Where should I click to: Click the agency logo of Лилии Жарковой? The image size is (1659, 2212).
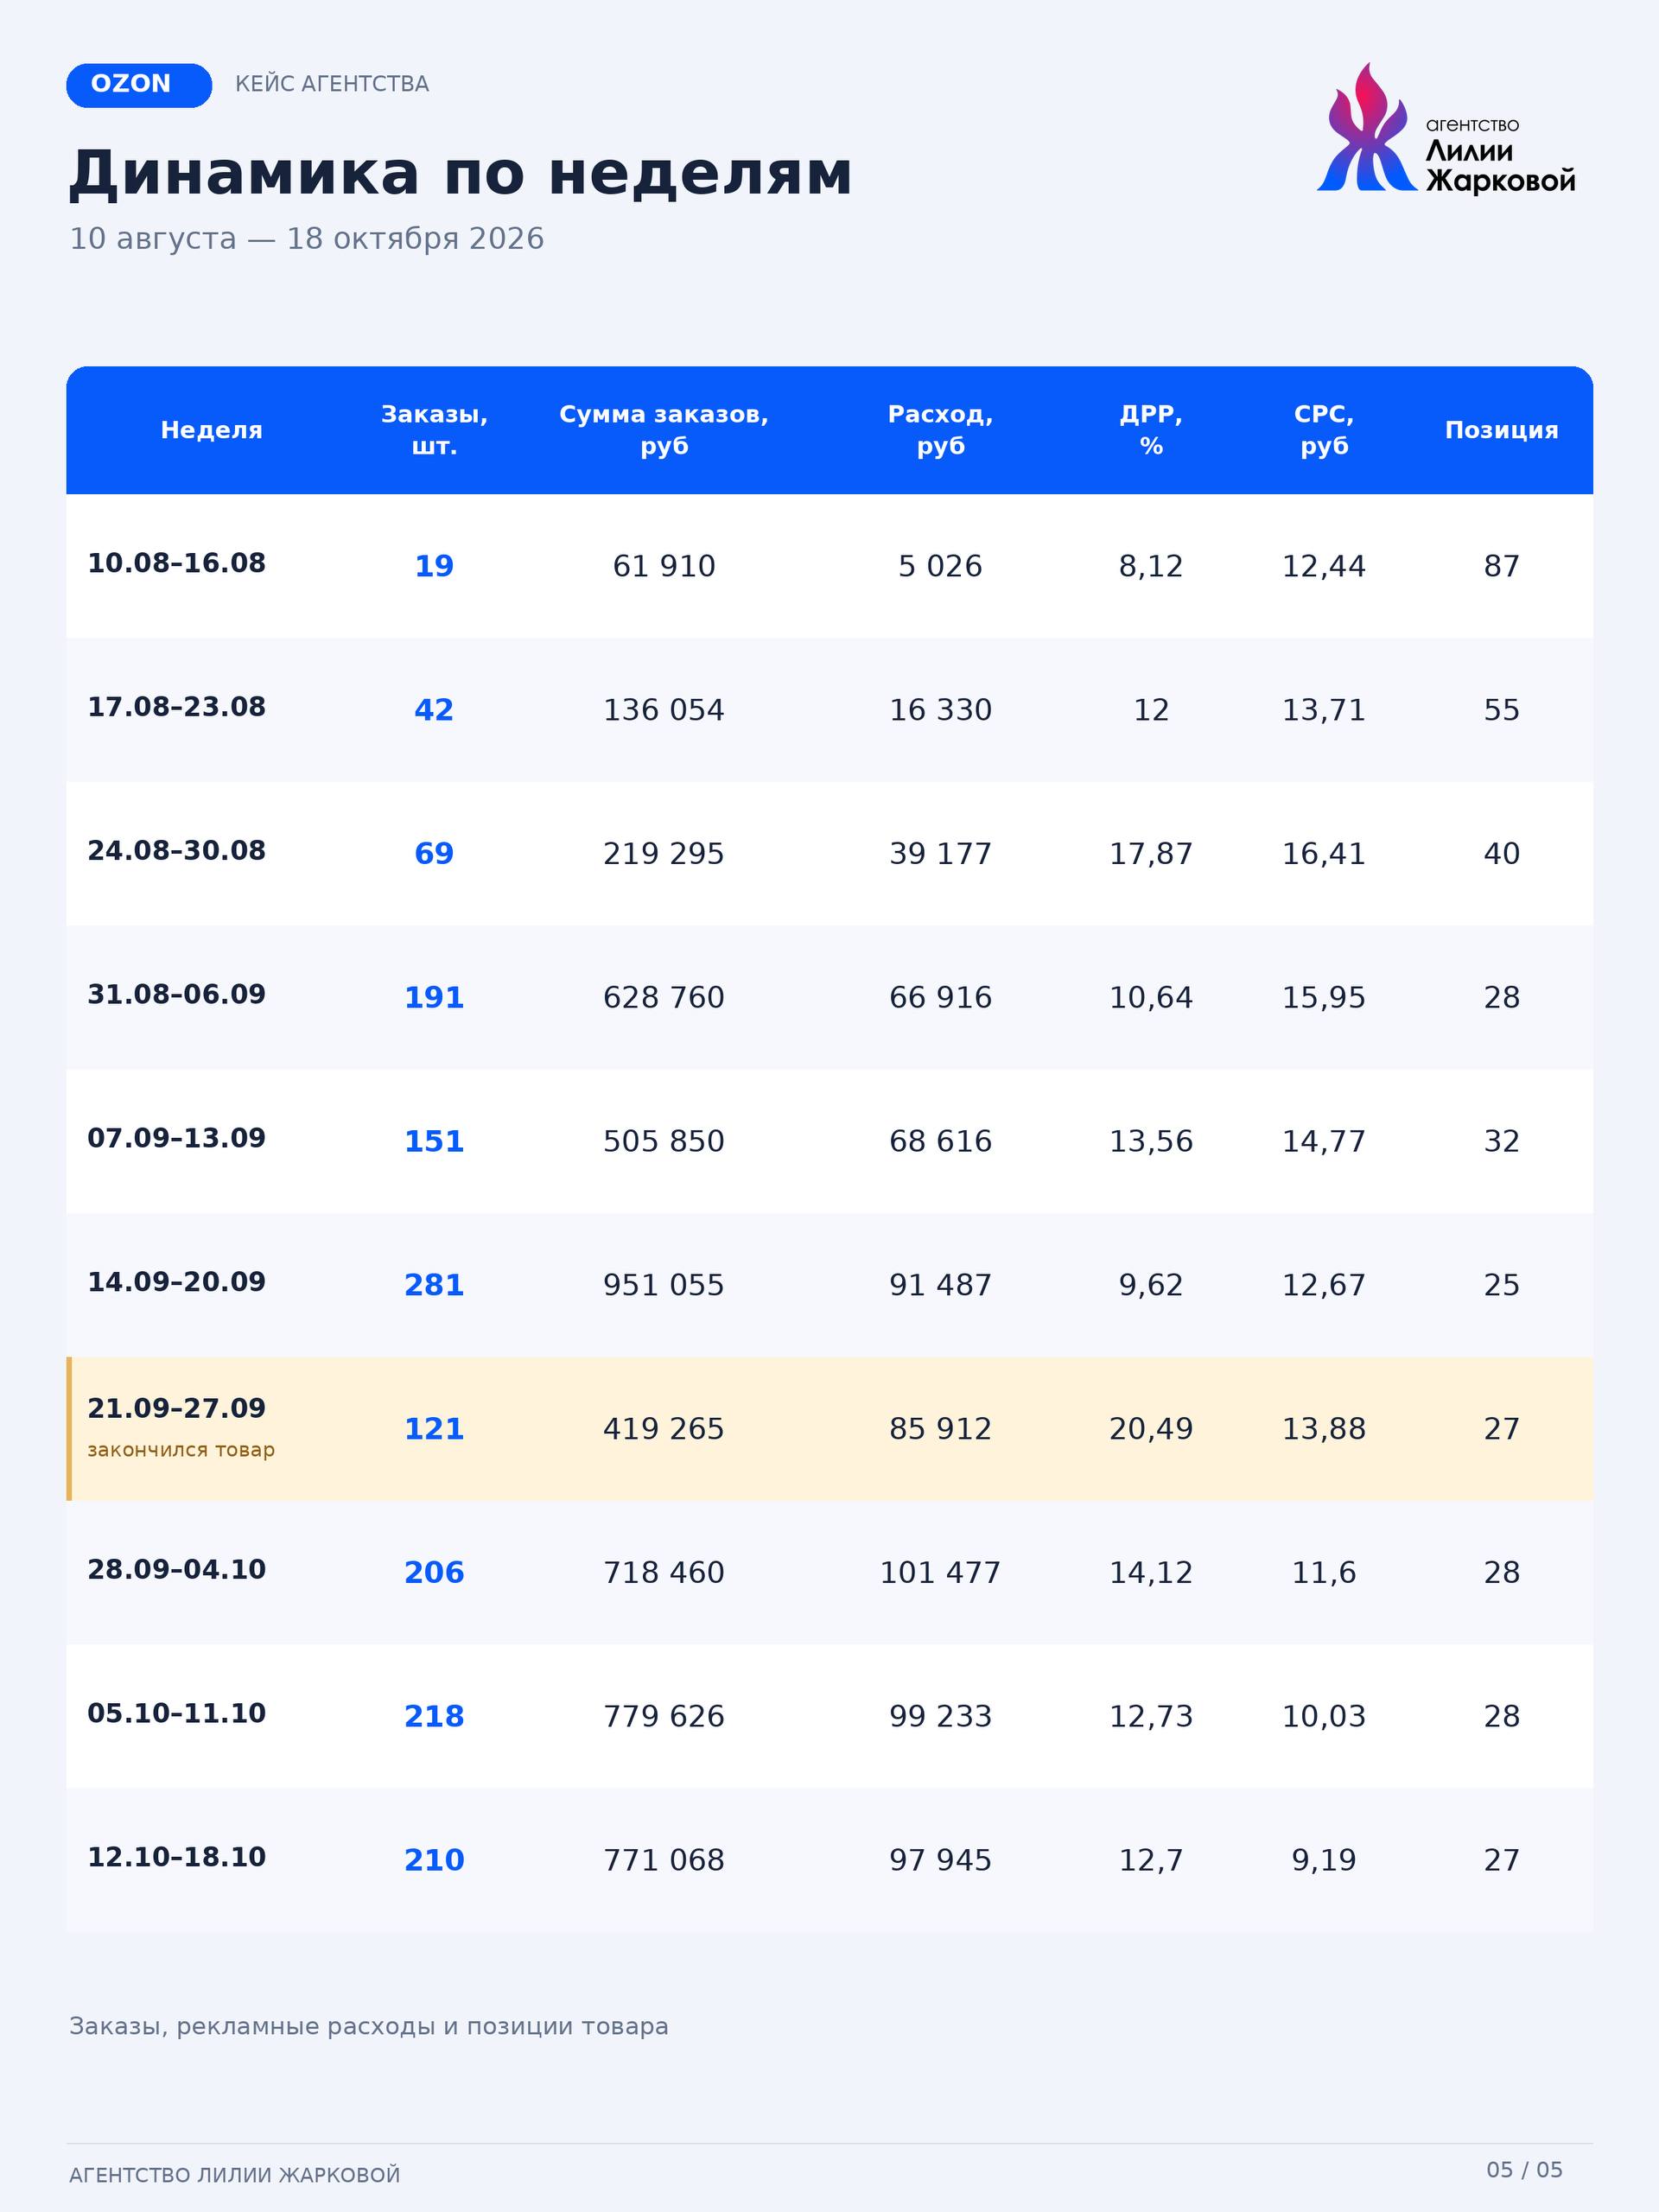1446,128
